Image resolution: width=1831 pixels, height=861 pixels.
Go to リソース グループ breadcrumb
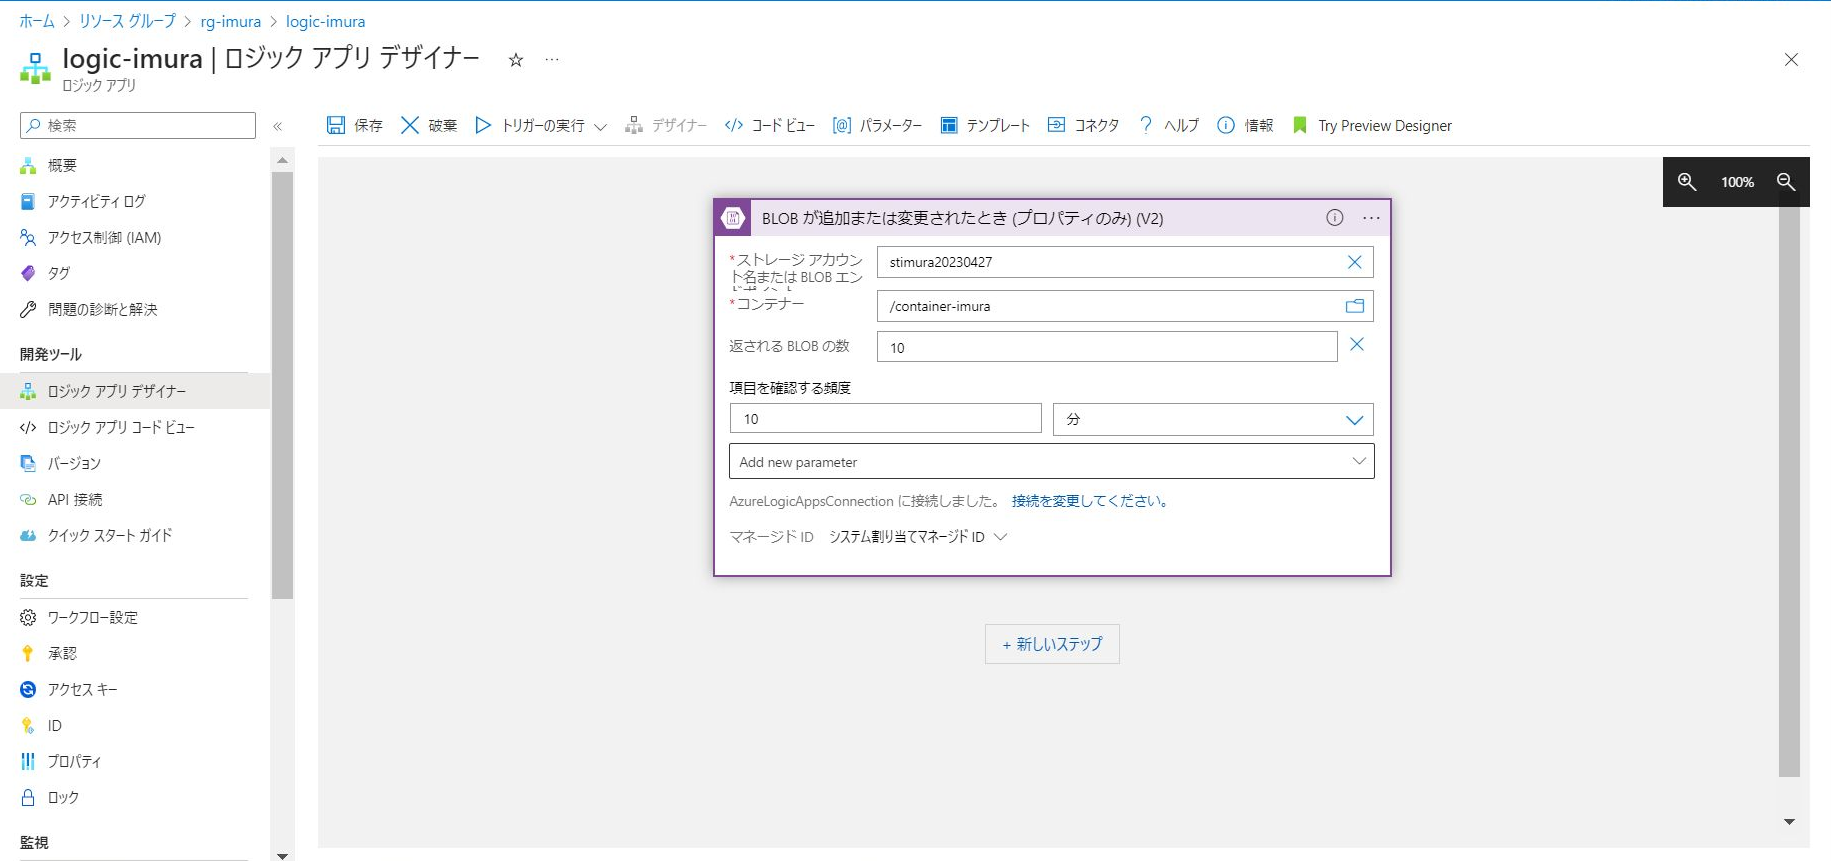[127, 21]
